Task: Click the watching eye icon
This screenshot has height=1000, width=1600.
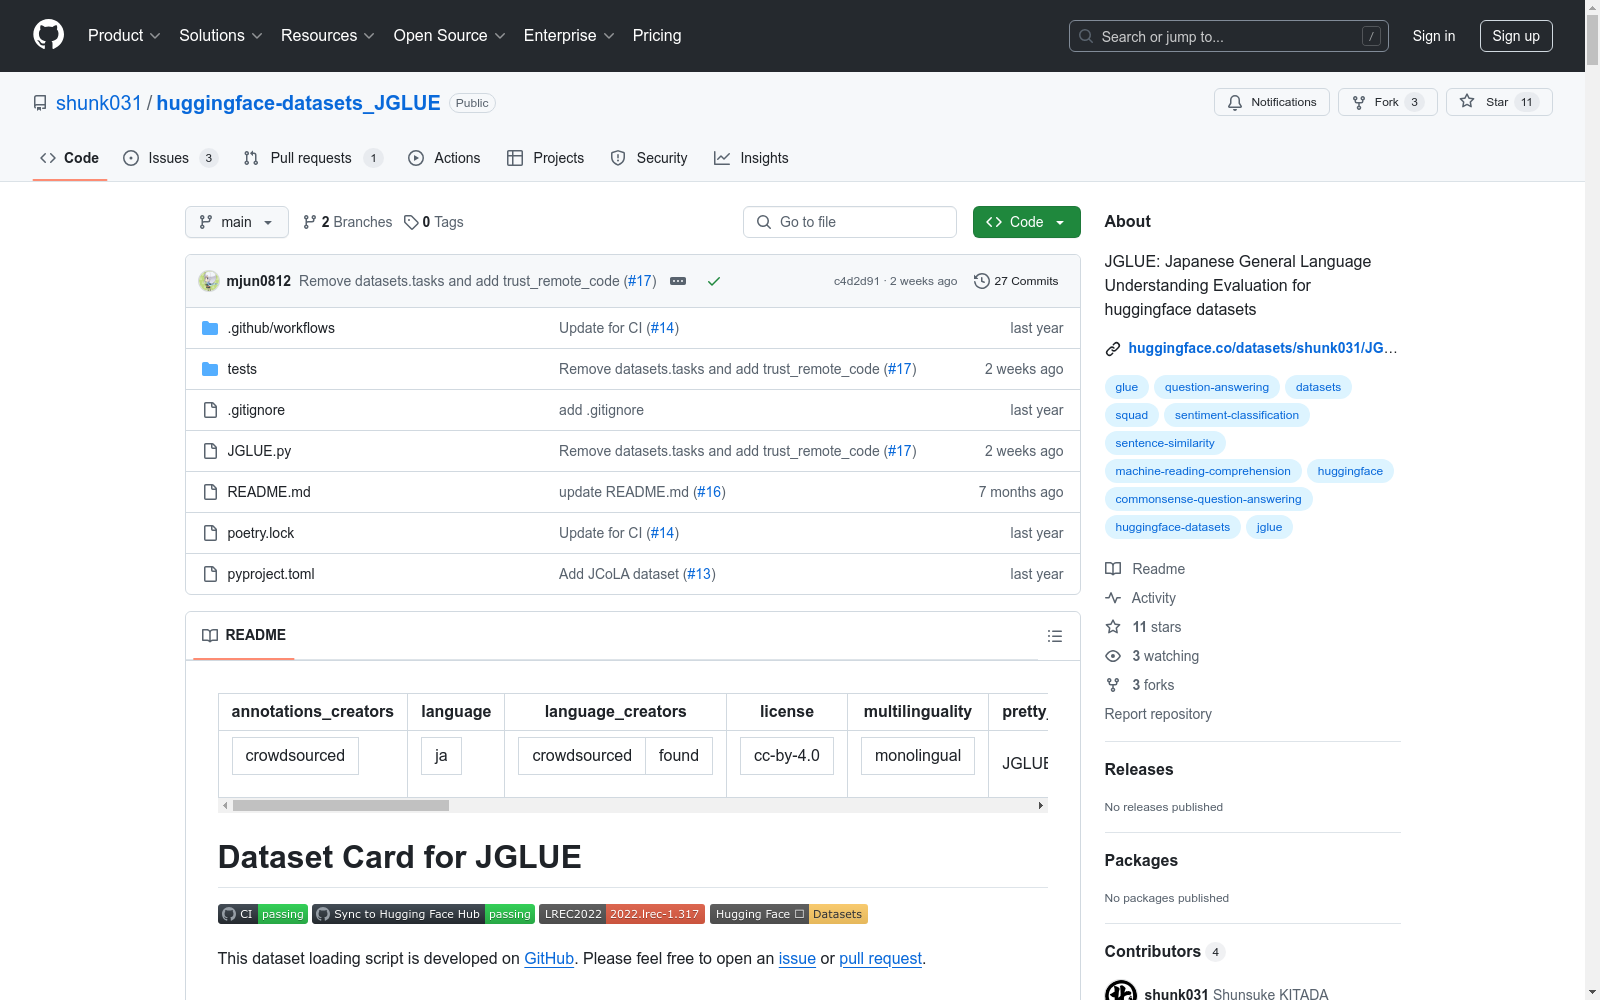Action: pyautogui.click(x=1113, y=656)
